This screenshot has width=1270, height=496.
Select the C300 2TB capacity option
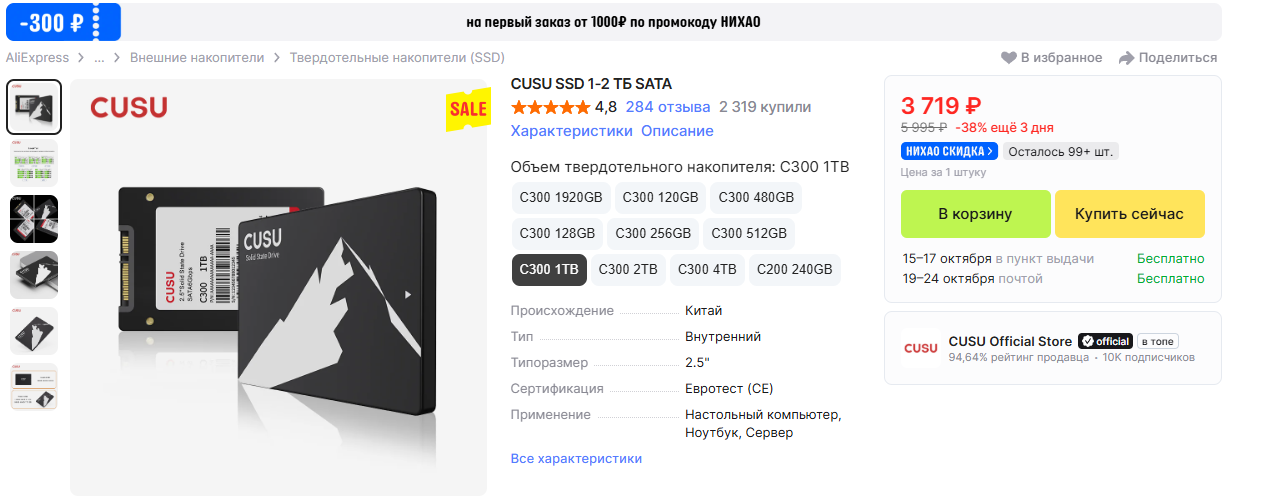coord(628,269)
